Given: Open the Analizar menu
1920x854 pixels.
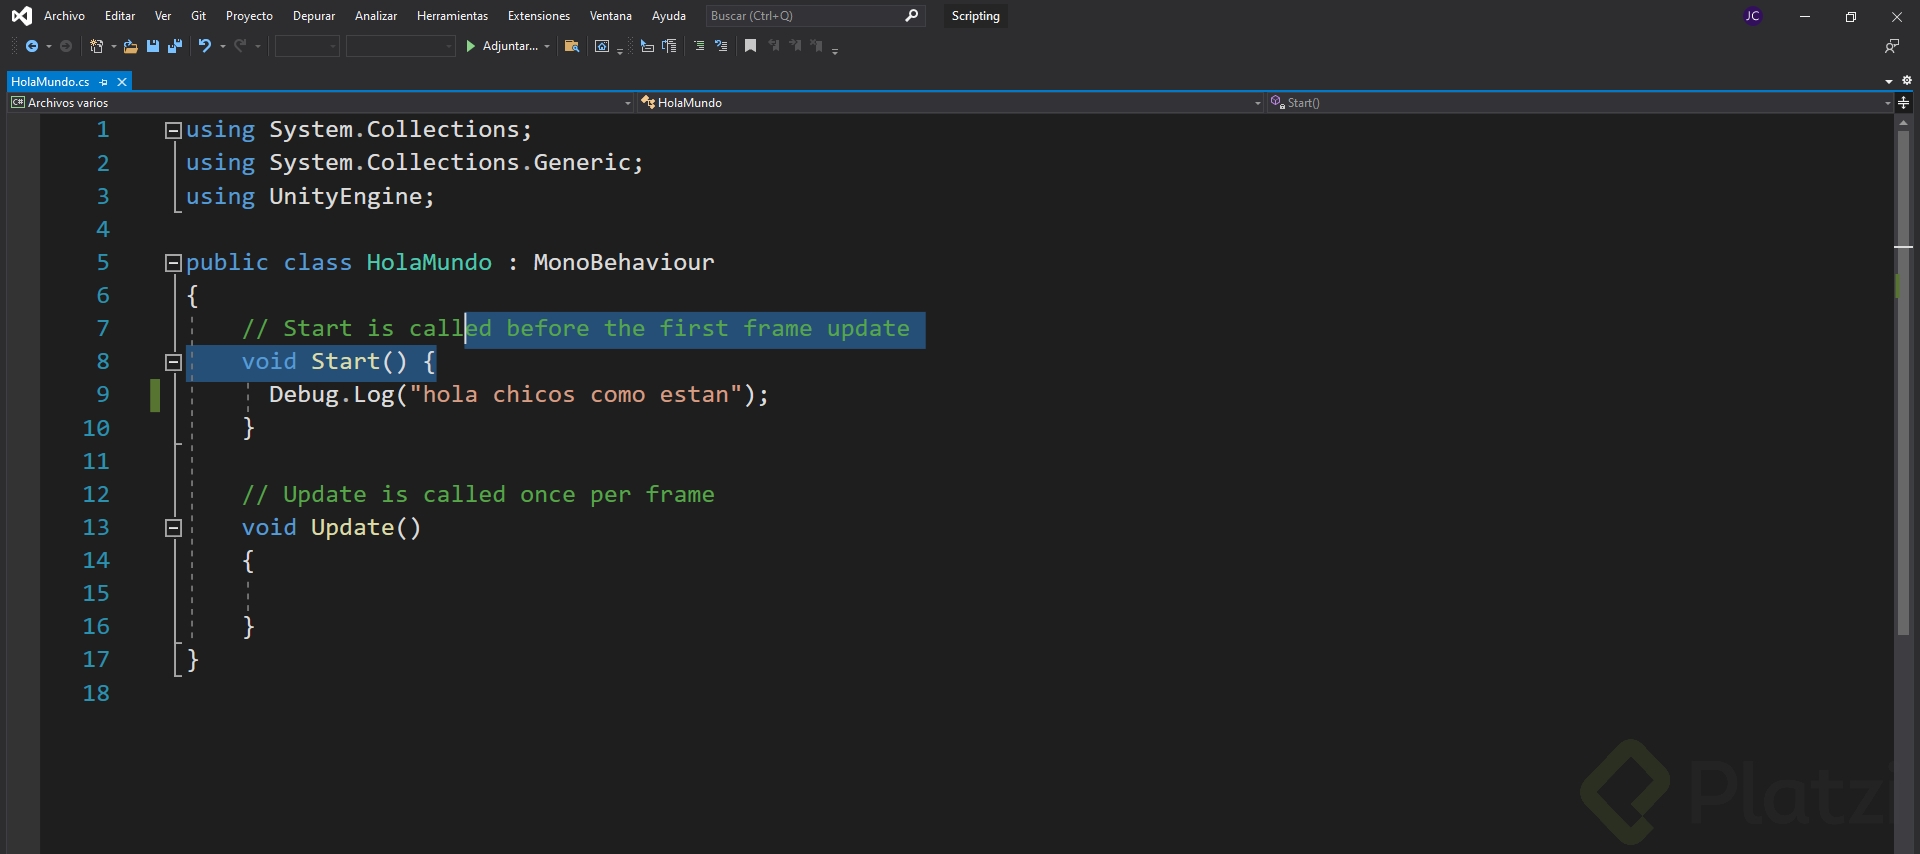Looking at the screenshot, I should pyautogui.click(x=376, y=16).
